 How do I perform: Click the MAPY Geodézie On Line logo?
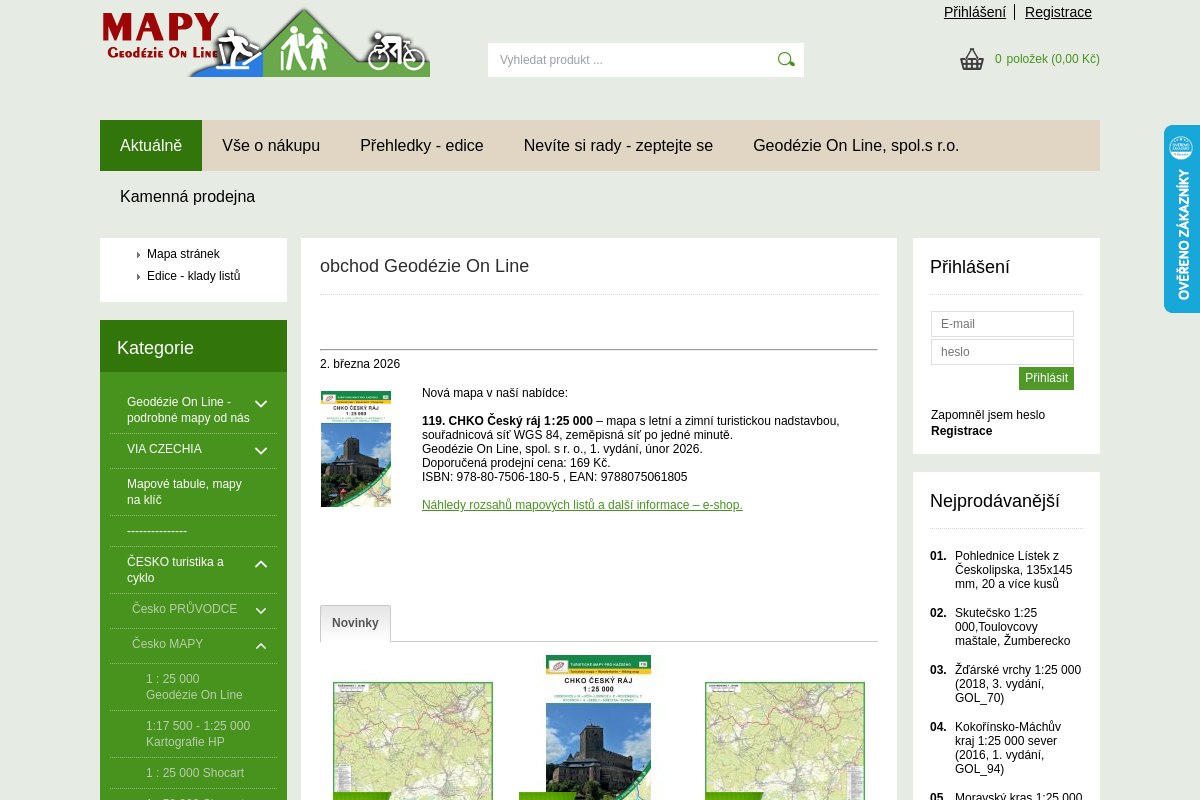(x=265, y=41)
